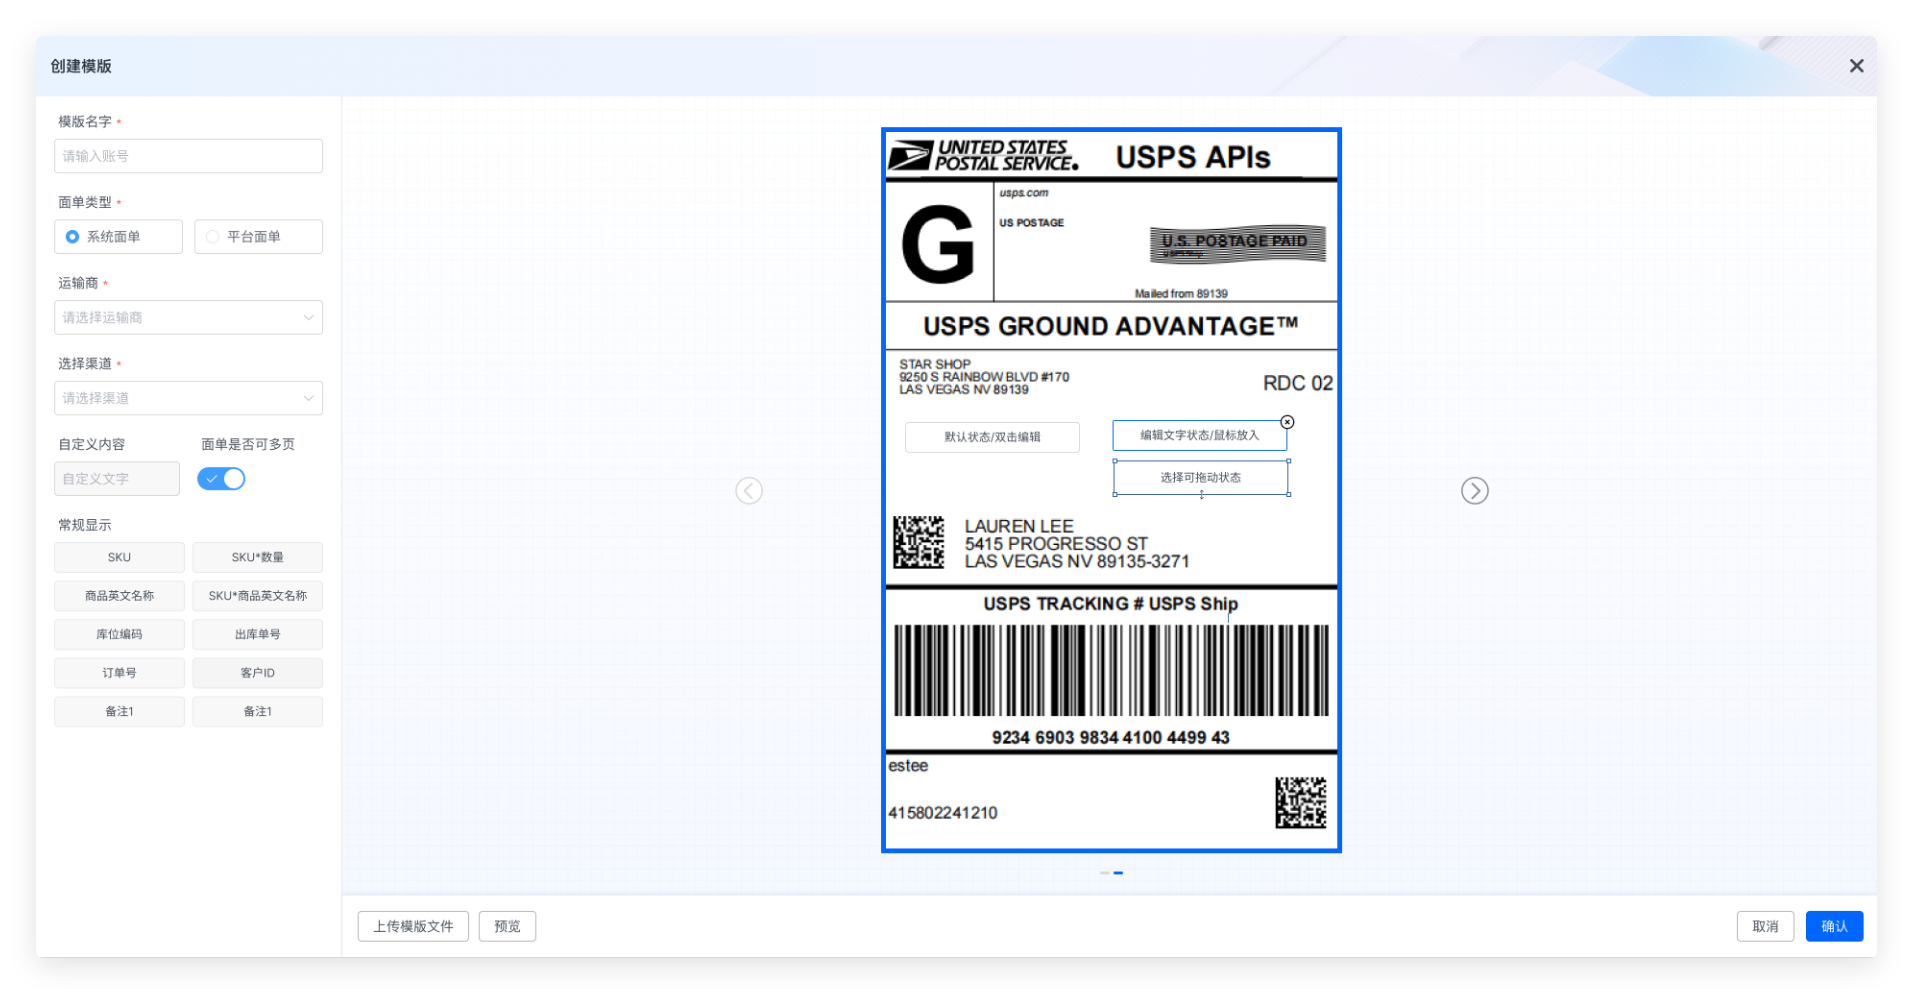Confirm with the 确认 button
This screenshot has width=1913, height=994.
pos(1833,926)
